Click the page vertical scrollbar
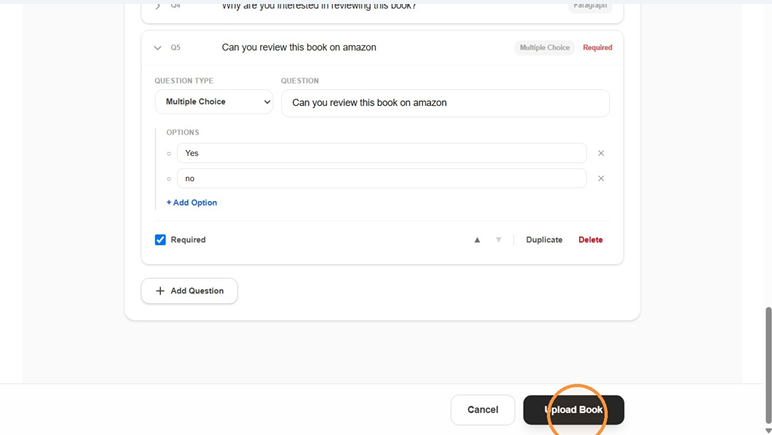The height and width of the screenshot is (435, 772). pyautogui.click(x=768, y=365)
